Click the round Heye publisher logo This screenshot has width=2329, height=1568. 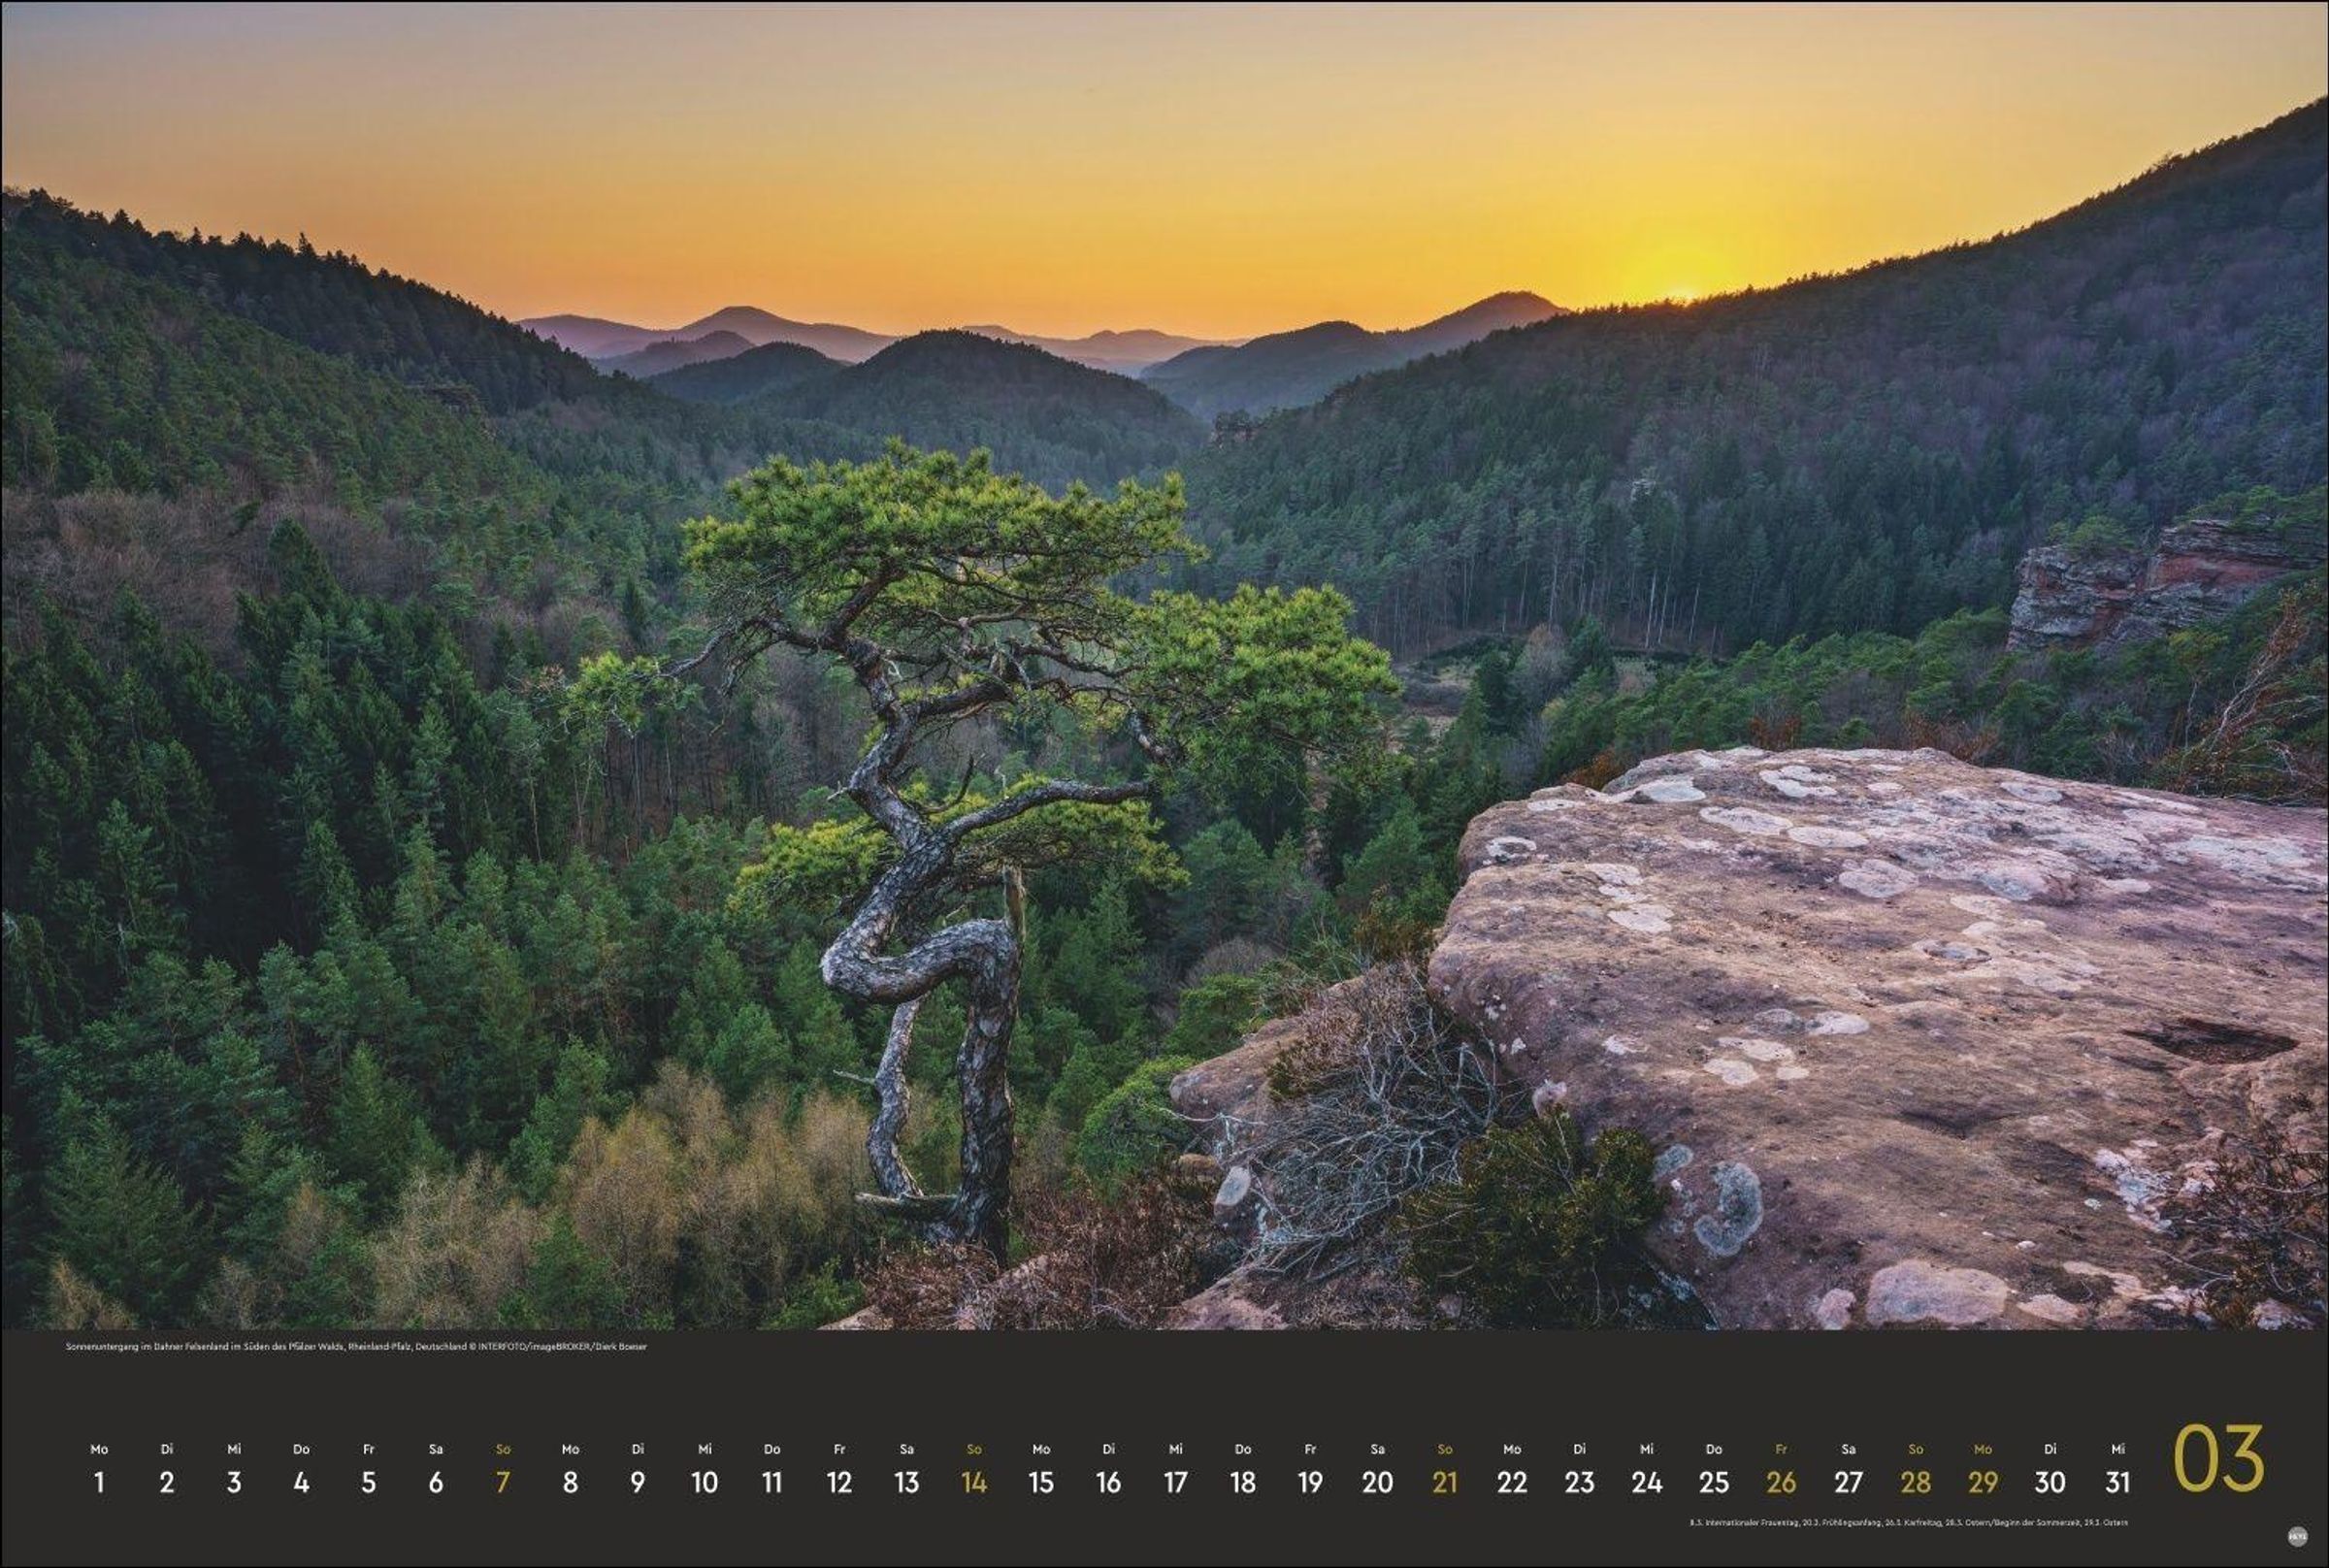tap(2298, 1536)
